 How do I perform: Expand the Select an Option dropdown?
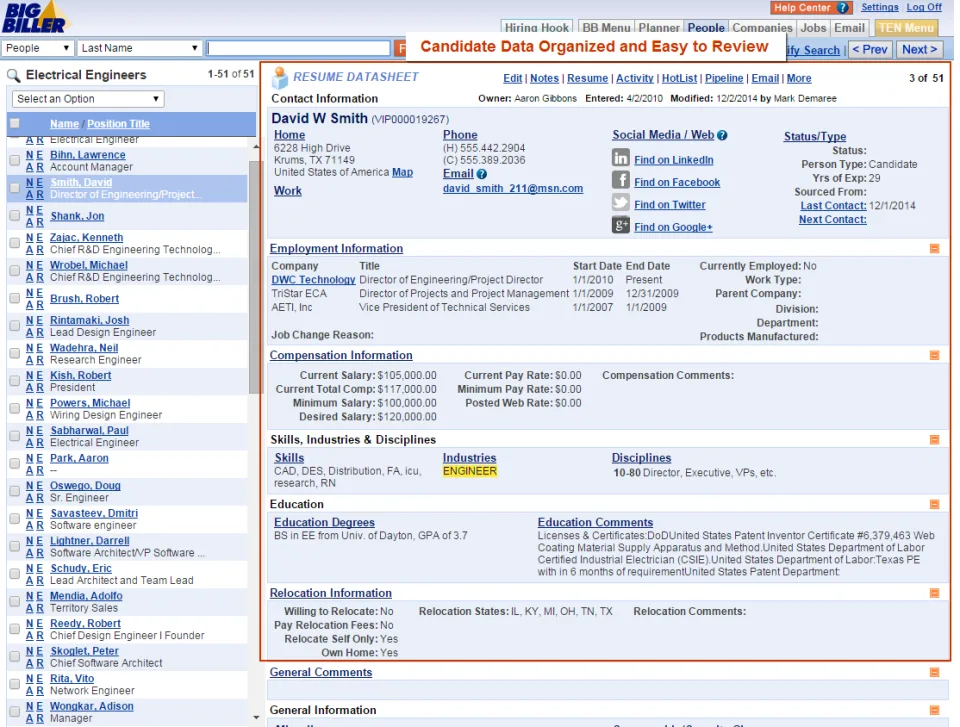point(88,99)
